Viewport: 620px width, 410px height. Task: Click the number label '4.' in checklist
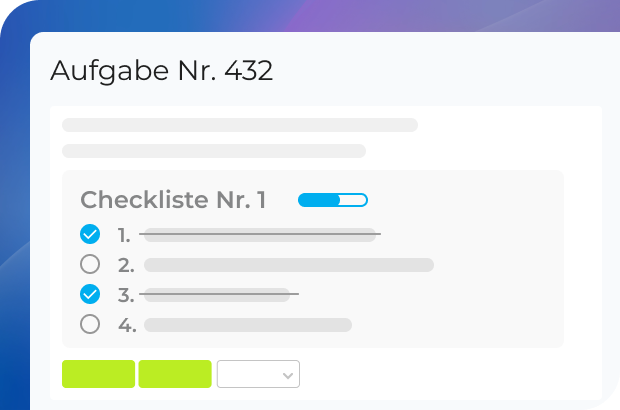pyautogui.click(x=126, y=325)
